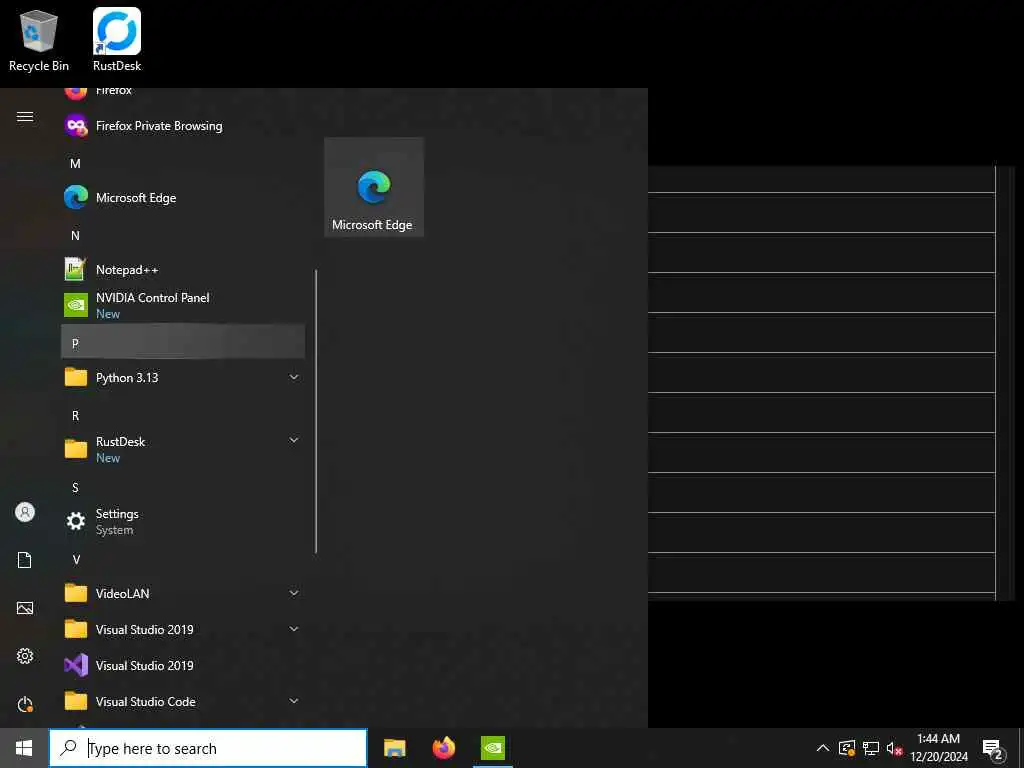The width and height of the screenshot is (1024, 768).
Task: Click the muted volume tray icon
Action: [x=894, y=748]
